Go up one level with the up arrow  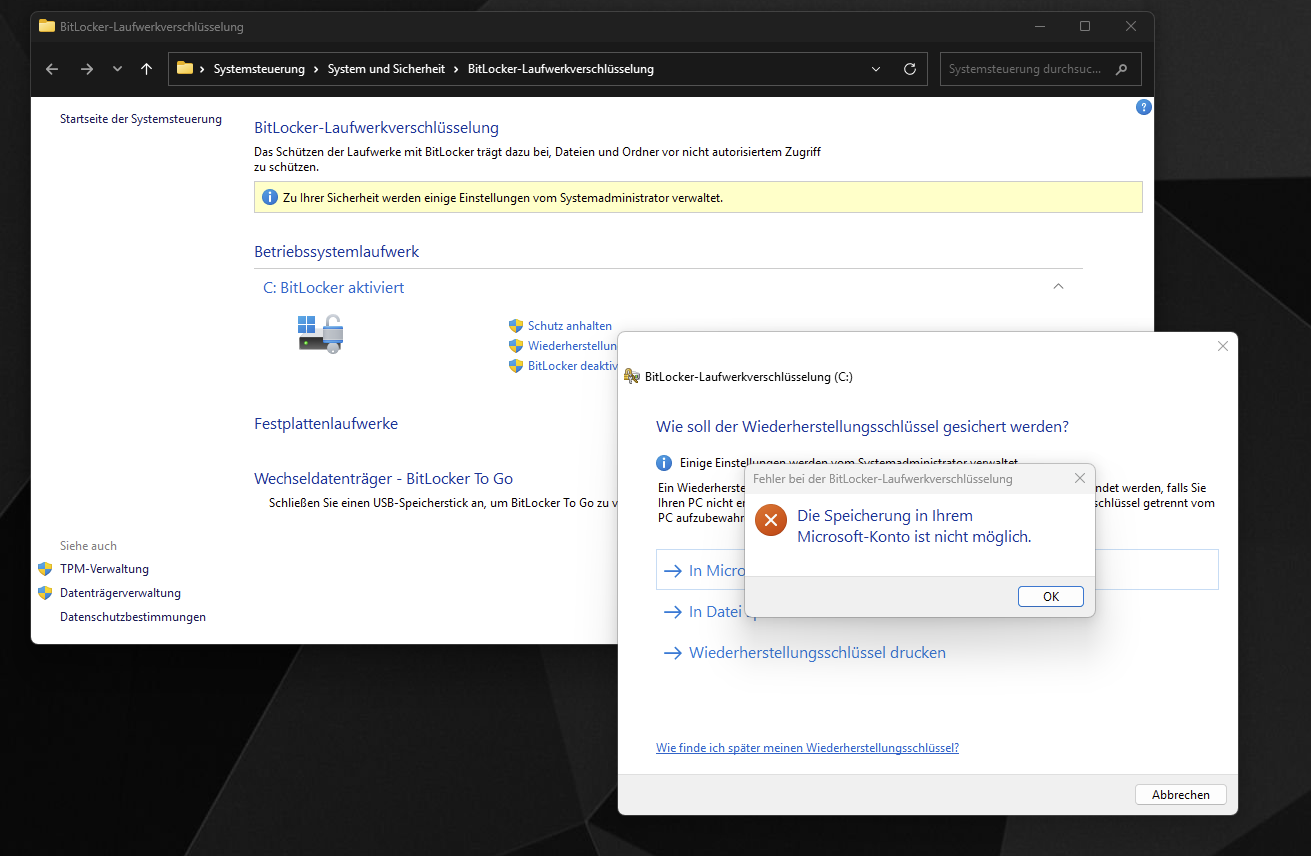pyautogui.click(x=147, y=69)
